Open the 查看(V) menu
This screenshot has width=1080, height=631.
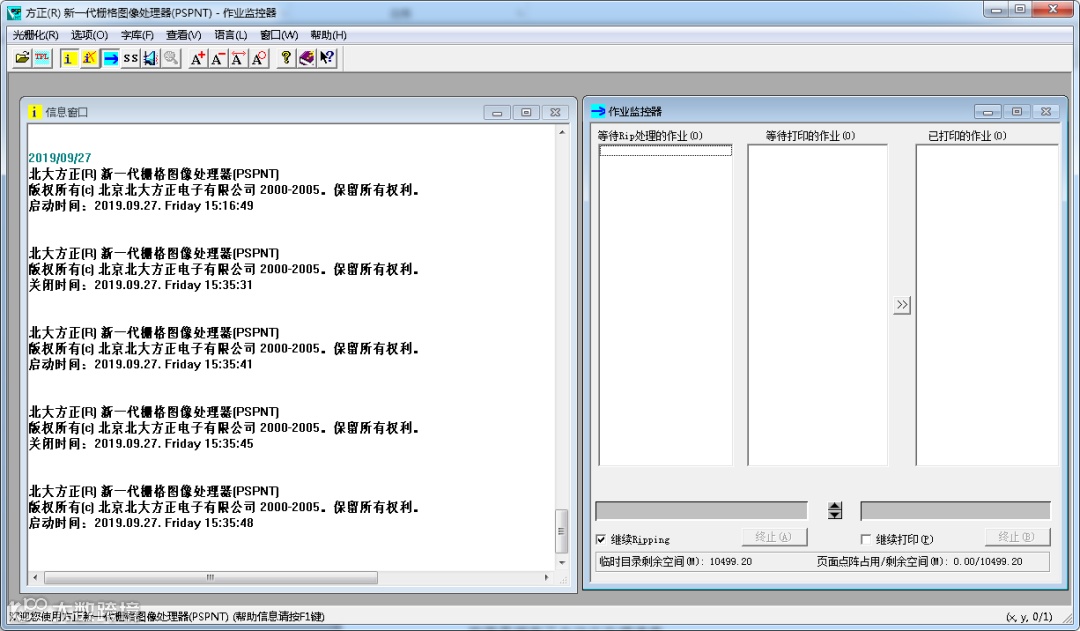pos(183,34)
